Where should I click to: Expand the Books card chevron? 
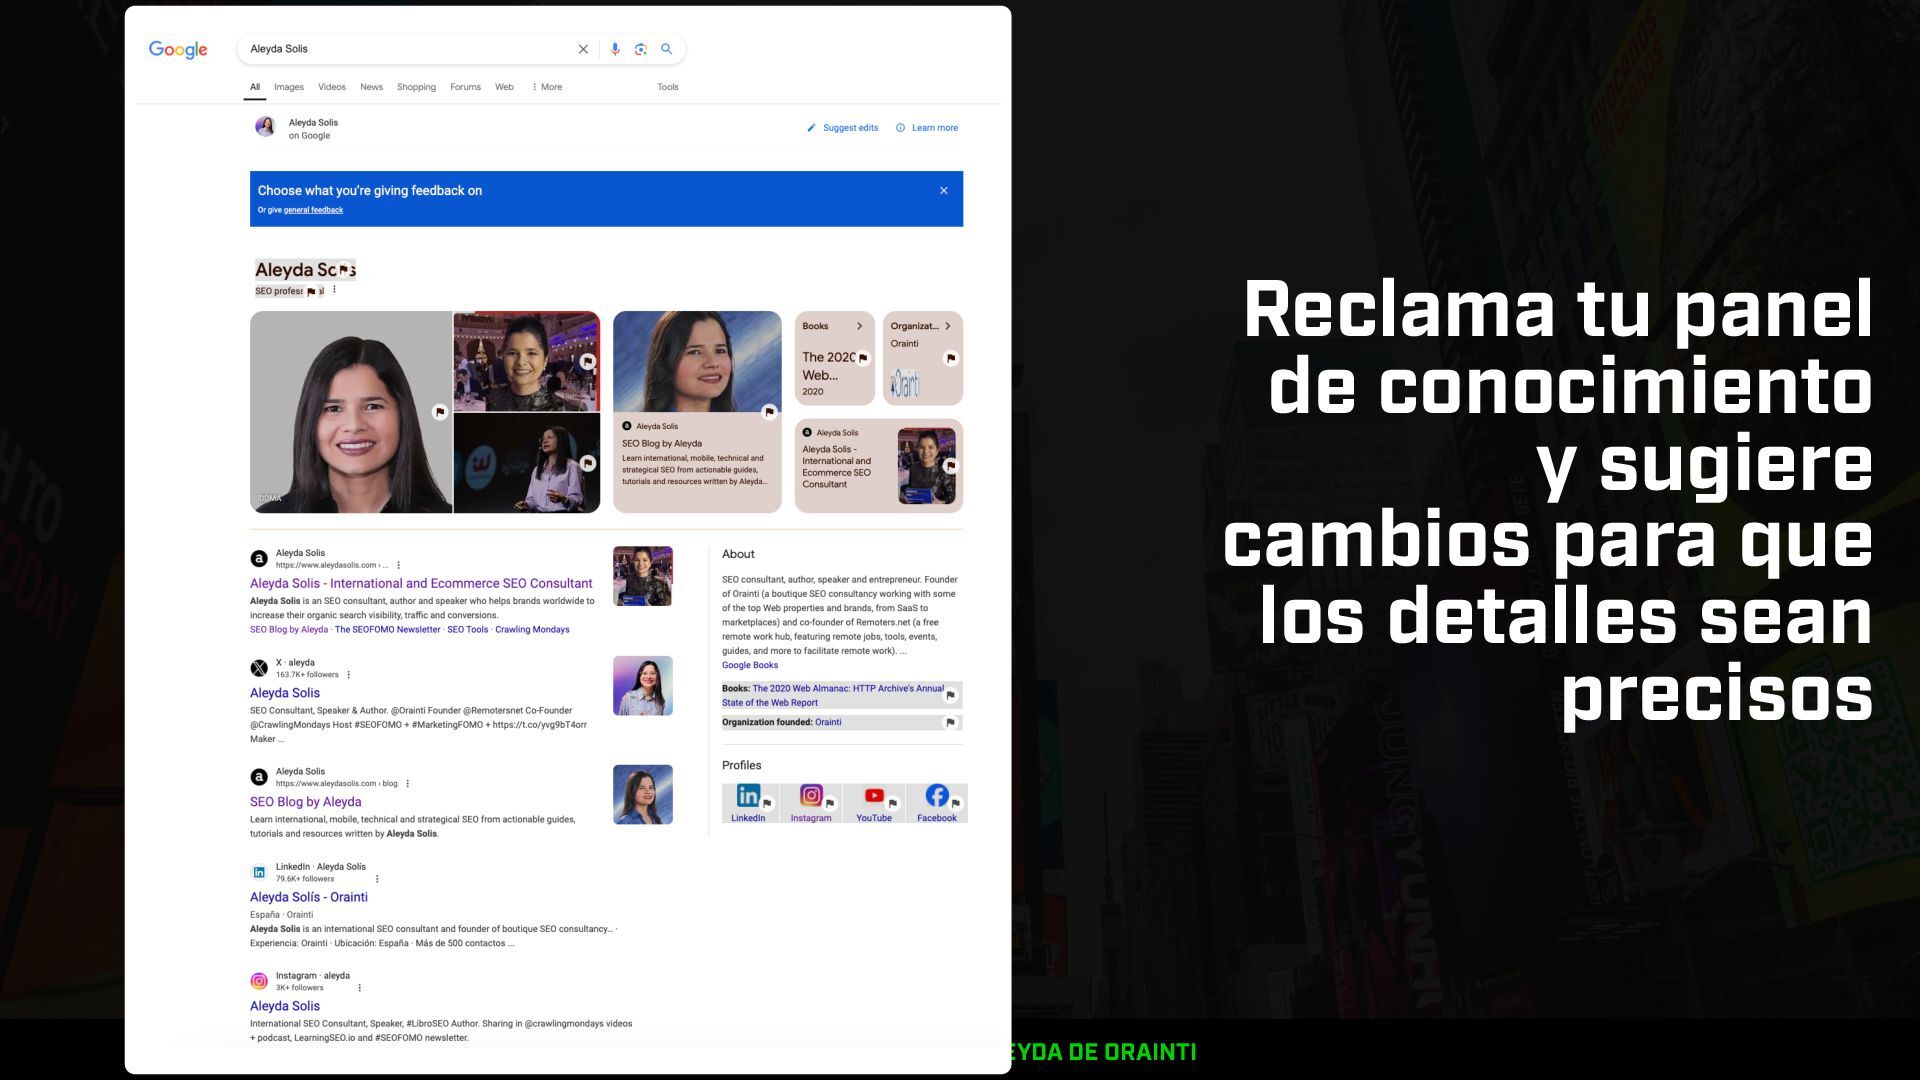click(x=859, y=326)
